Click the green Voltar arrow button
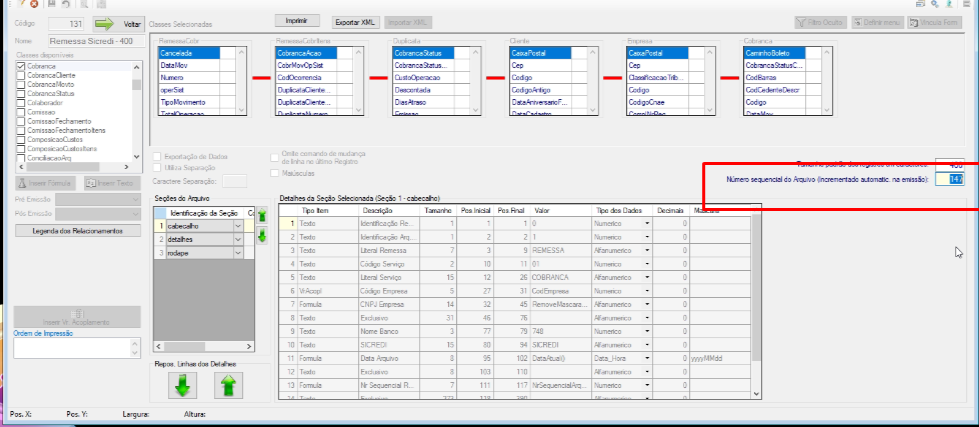The image size is (979, 427). click(119, 24)
